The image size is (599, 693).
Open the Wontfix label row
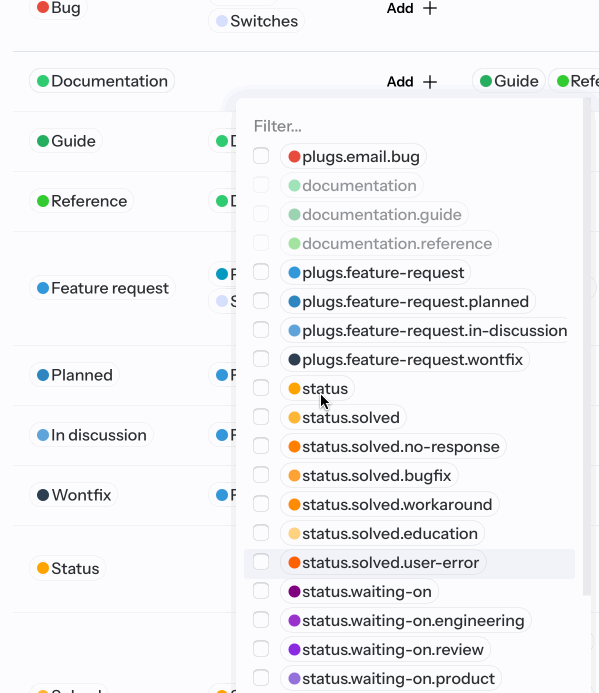73,495
